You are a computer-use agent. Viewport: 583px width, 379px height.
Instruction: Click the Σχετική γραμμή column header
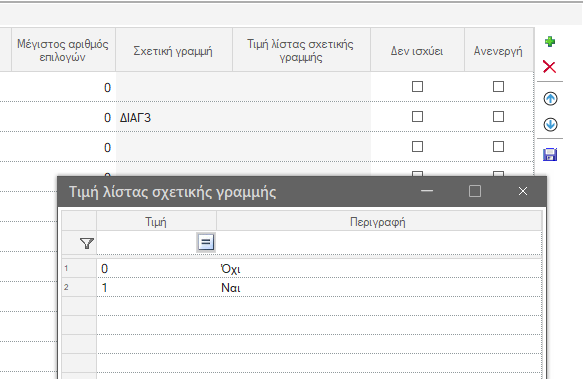click(174, 50)
